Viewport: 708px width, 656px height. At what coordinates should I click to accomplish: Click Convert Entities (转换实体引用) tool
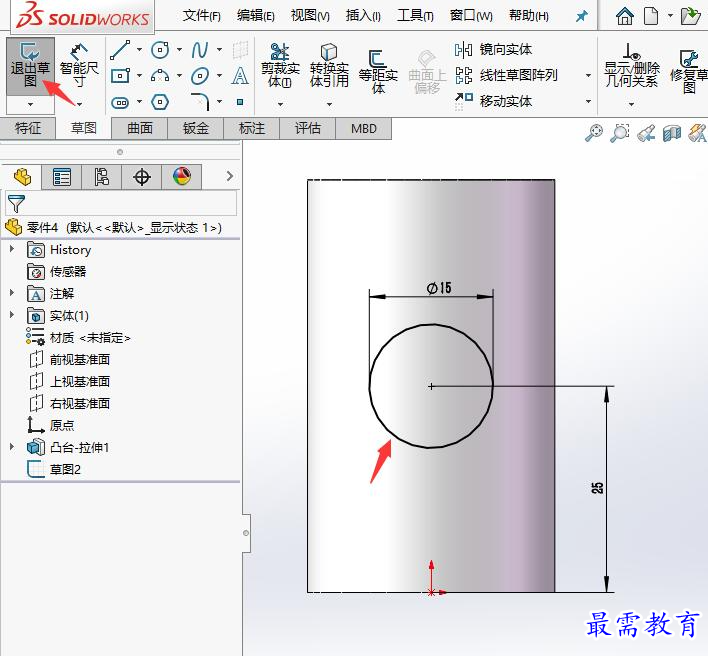click(329, 65)
